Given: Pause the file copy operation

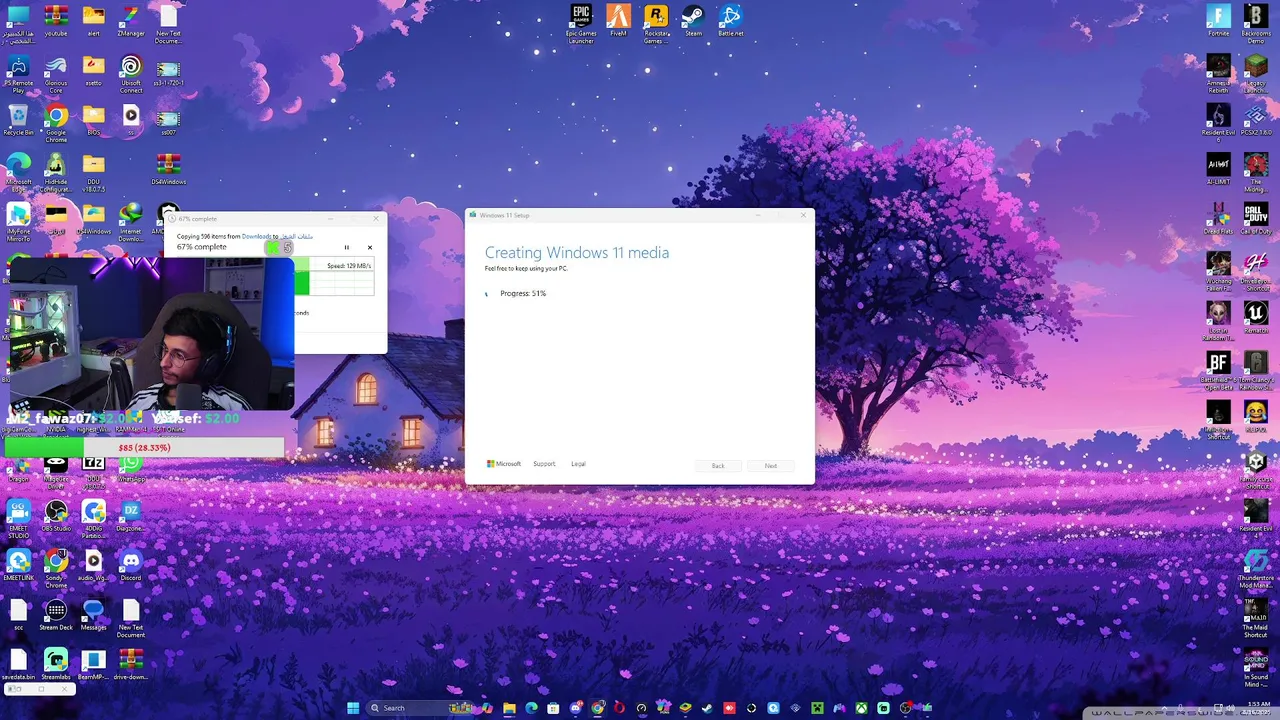Looking at the screenshot, I should [347, 247].
